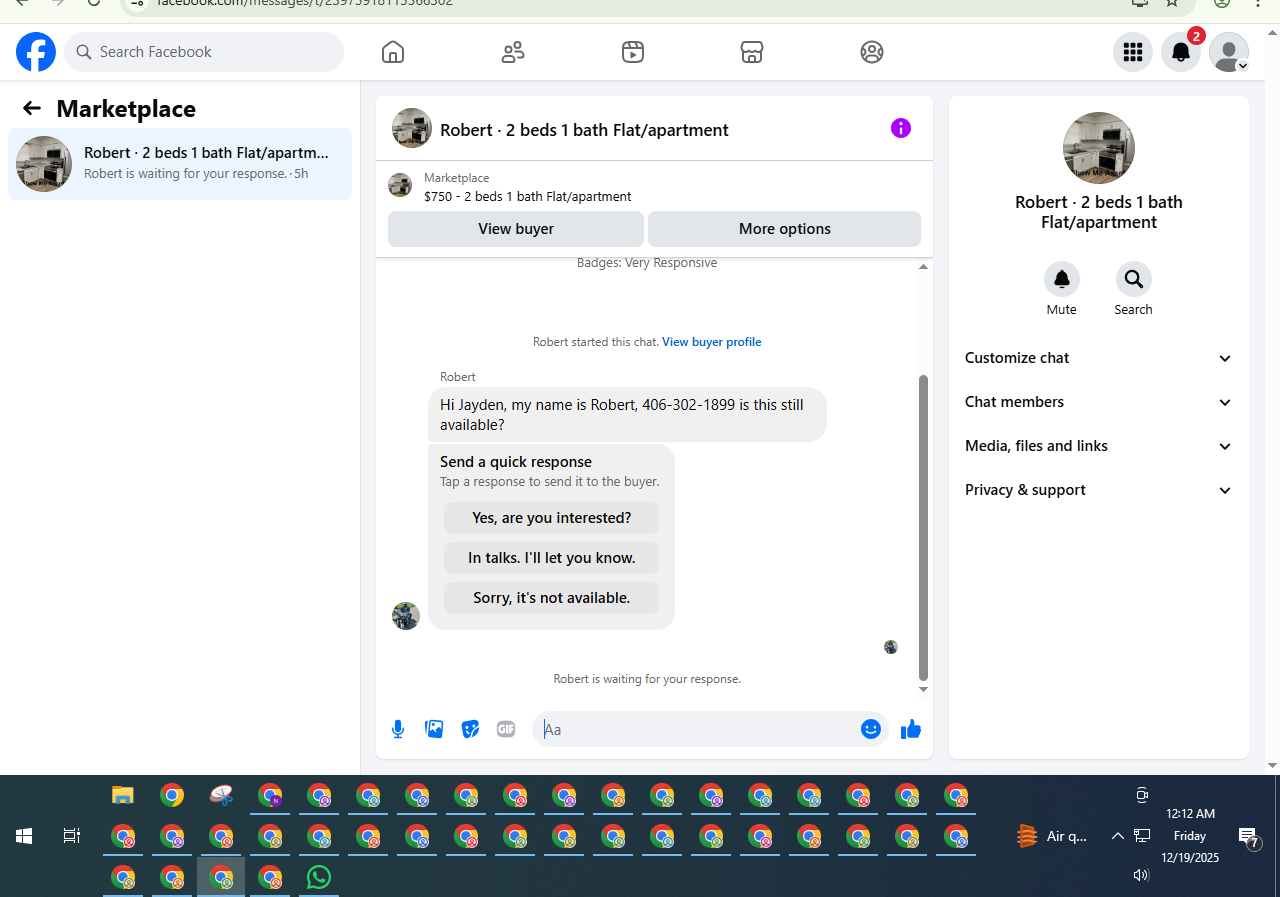Mute this chat with bell icon

pyautogui.click(x=1062, y=279)
